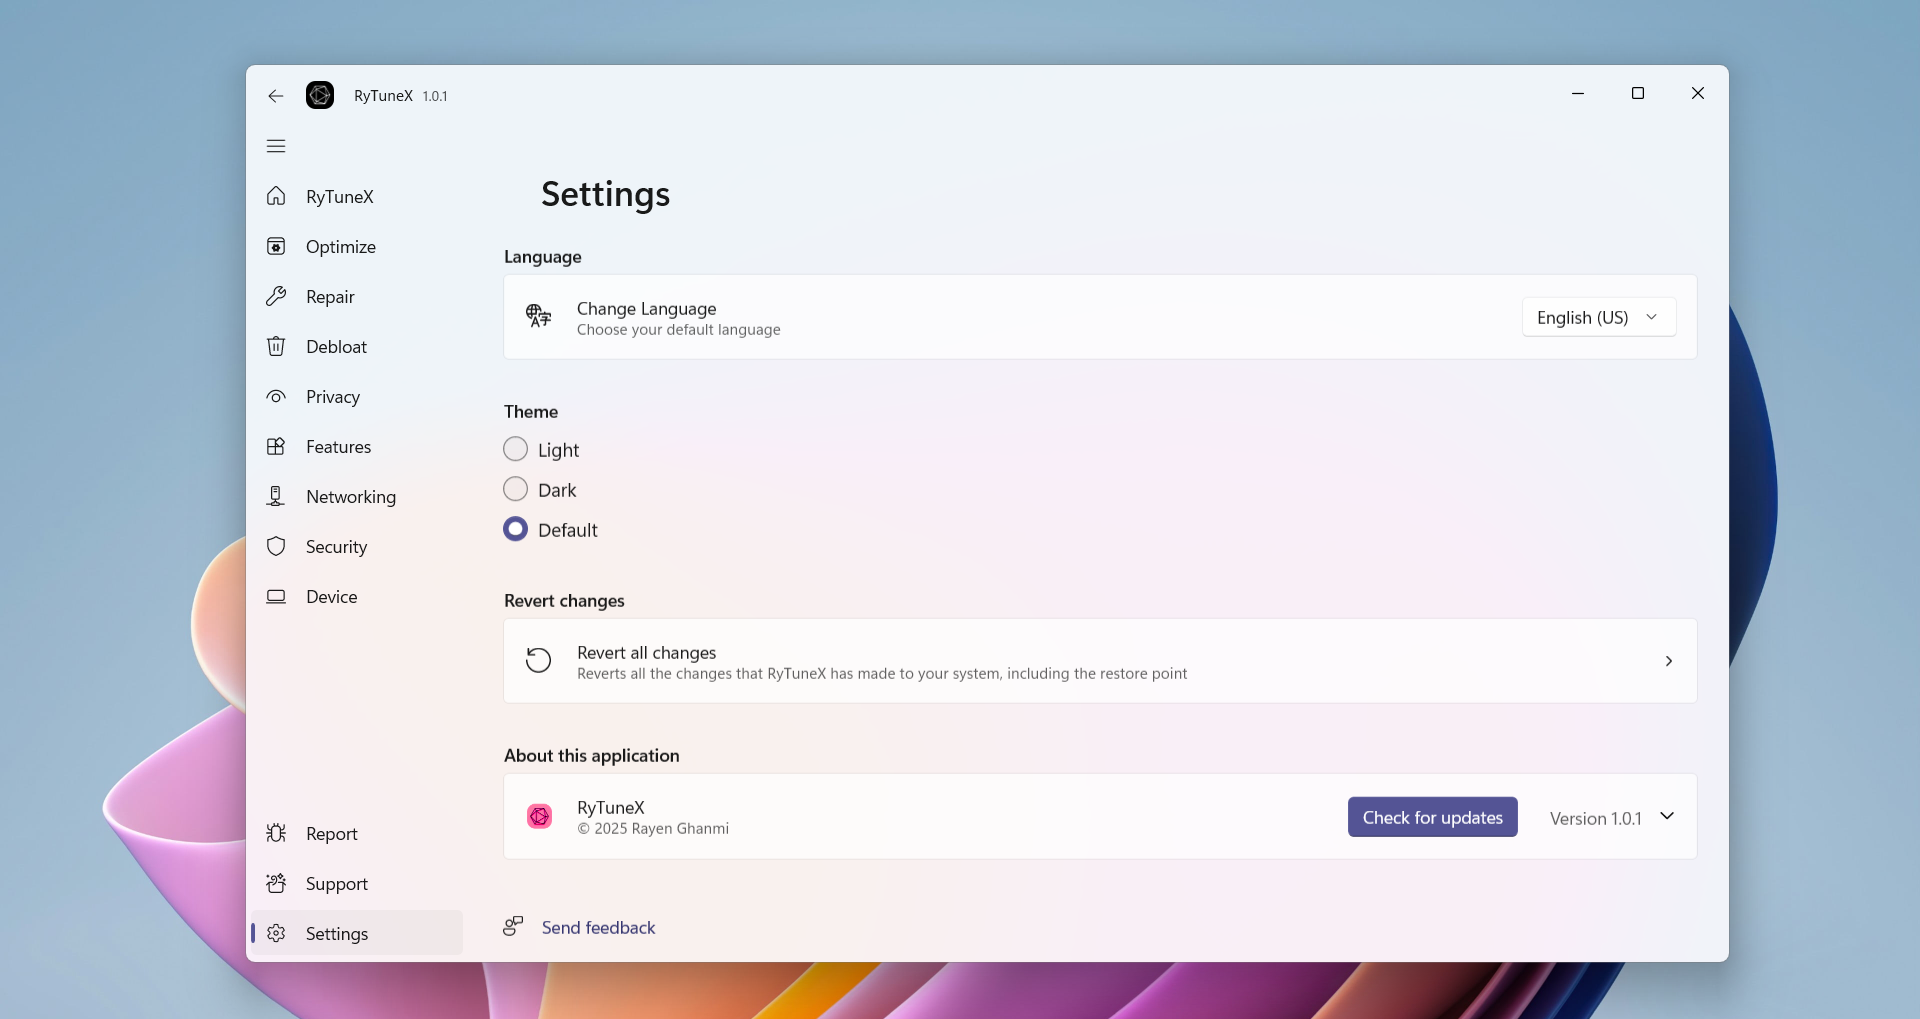The width and height of the screenshot is (1920, 1019).
Task: Click the 1.0.1 version label in title bar
Action: pos(434,96)
